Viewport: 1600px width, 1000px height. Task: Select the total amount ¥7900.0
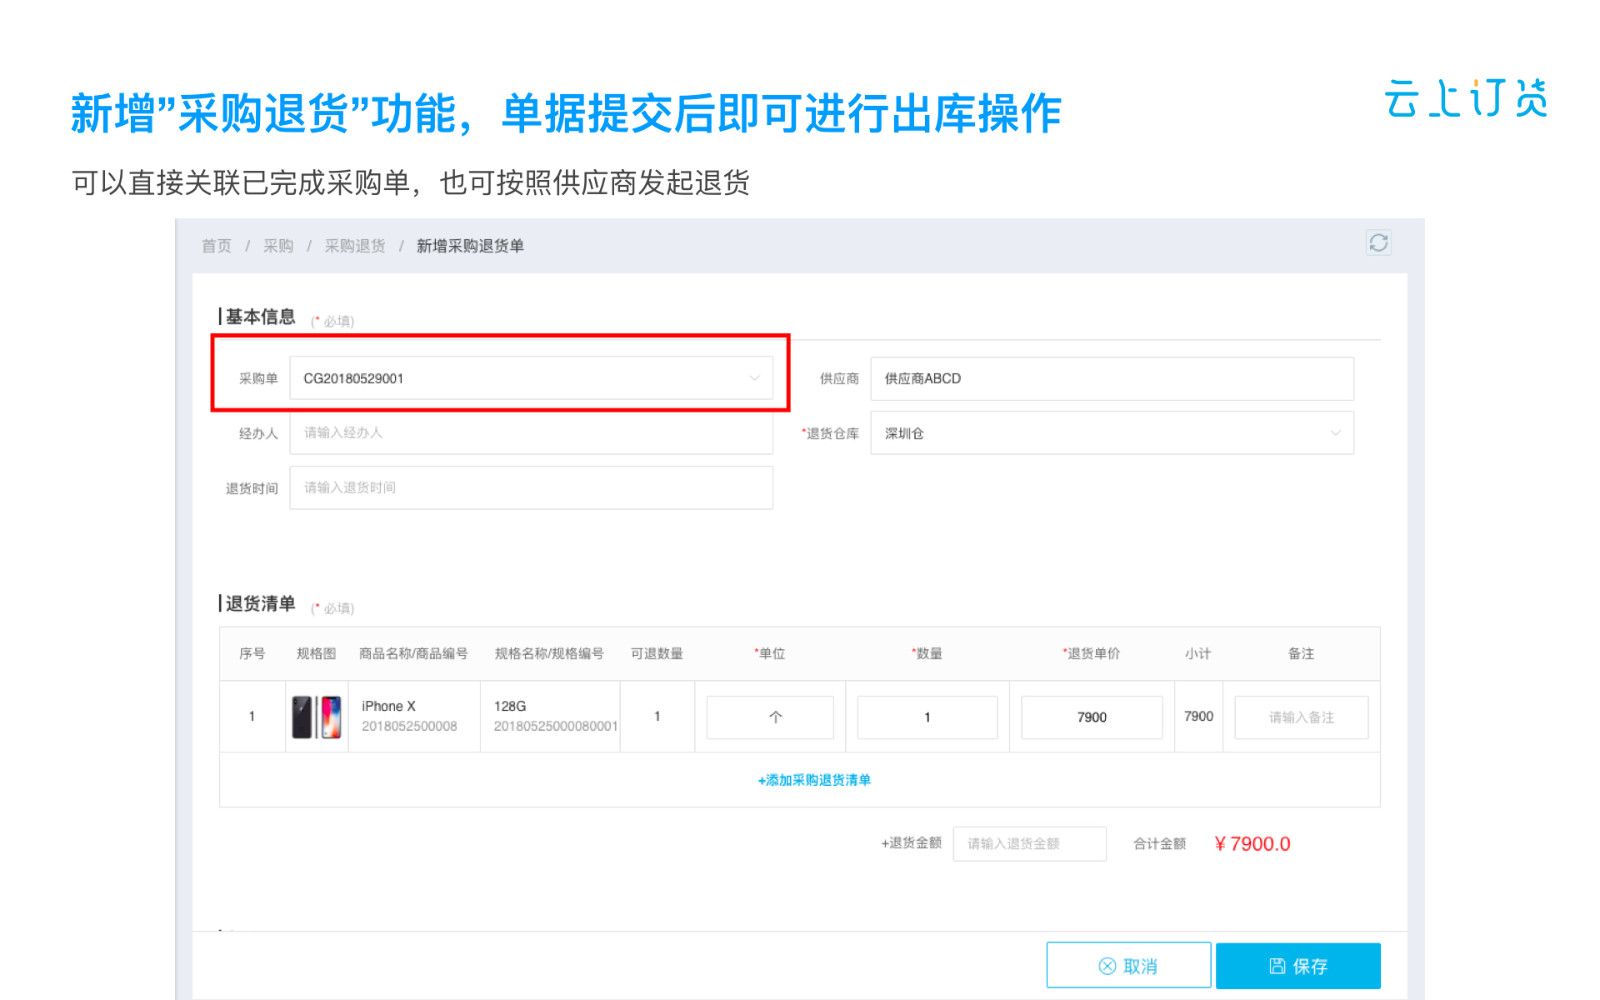1252,844
